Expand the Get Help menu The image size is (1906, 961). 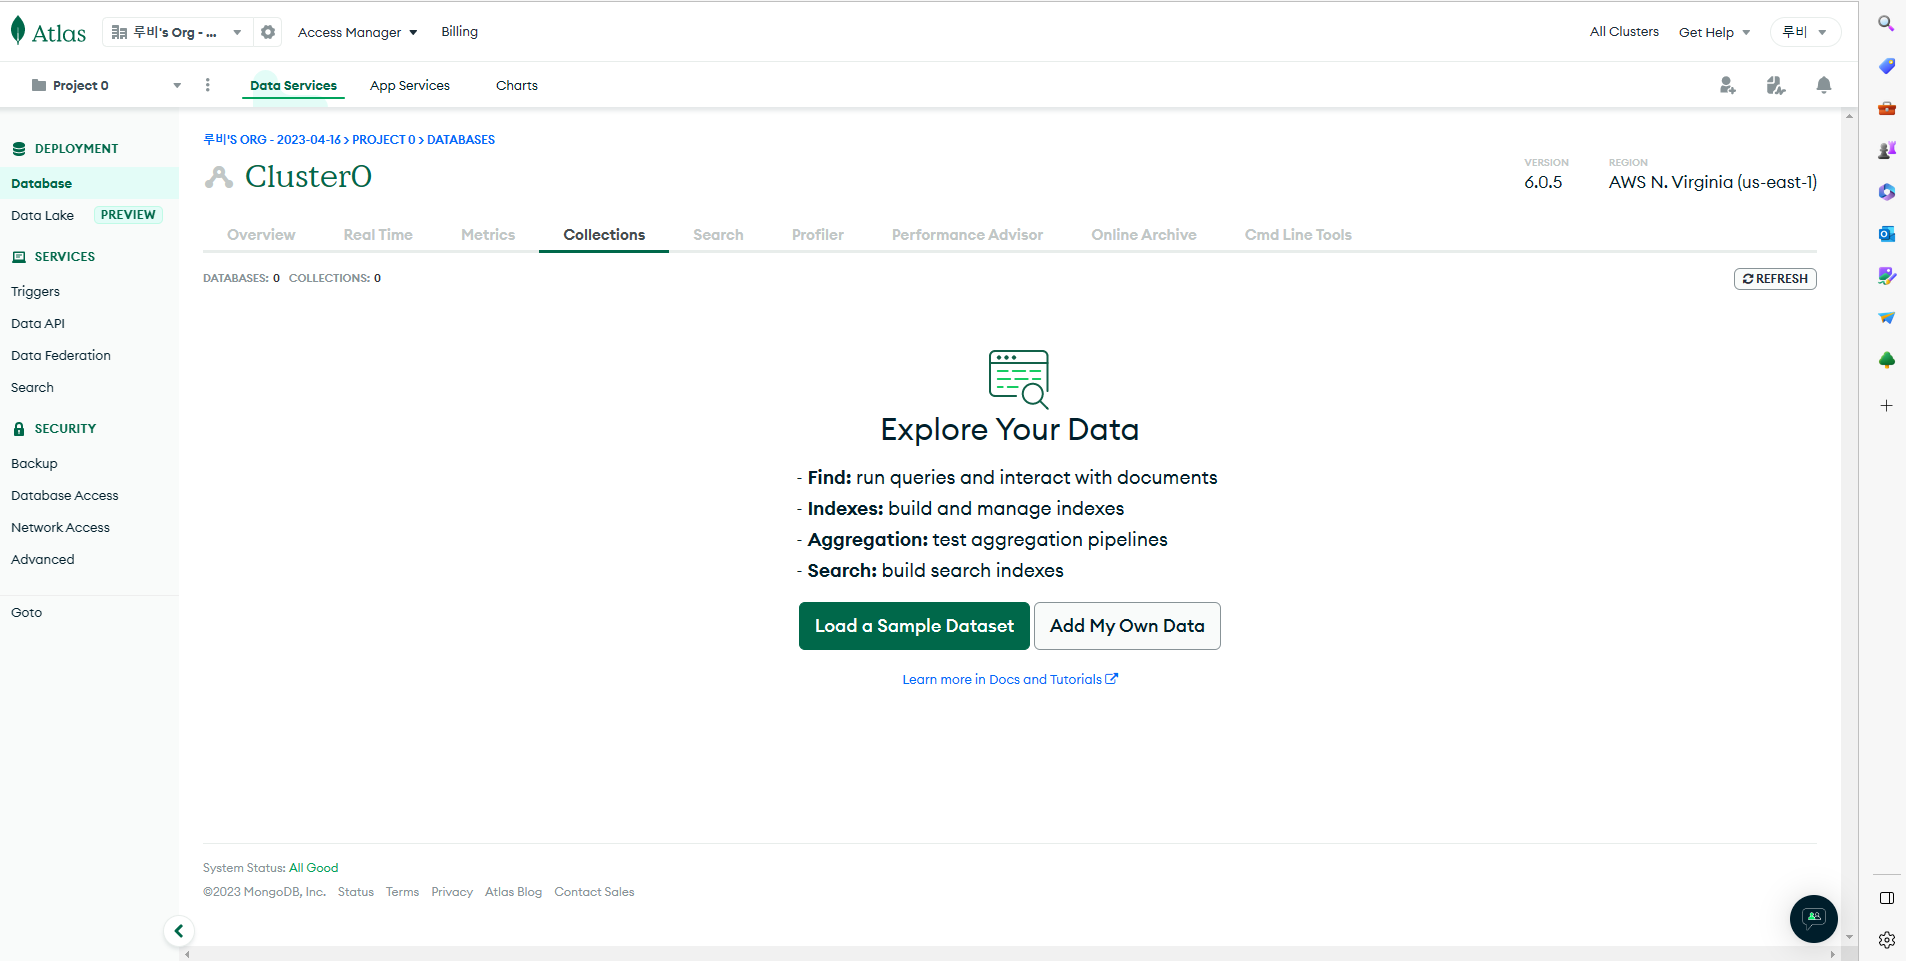point(1714,32)
